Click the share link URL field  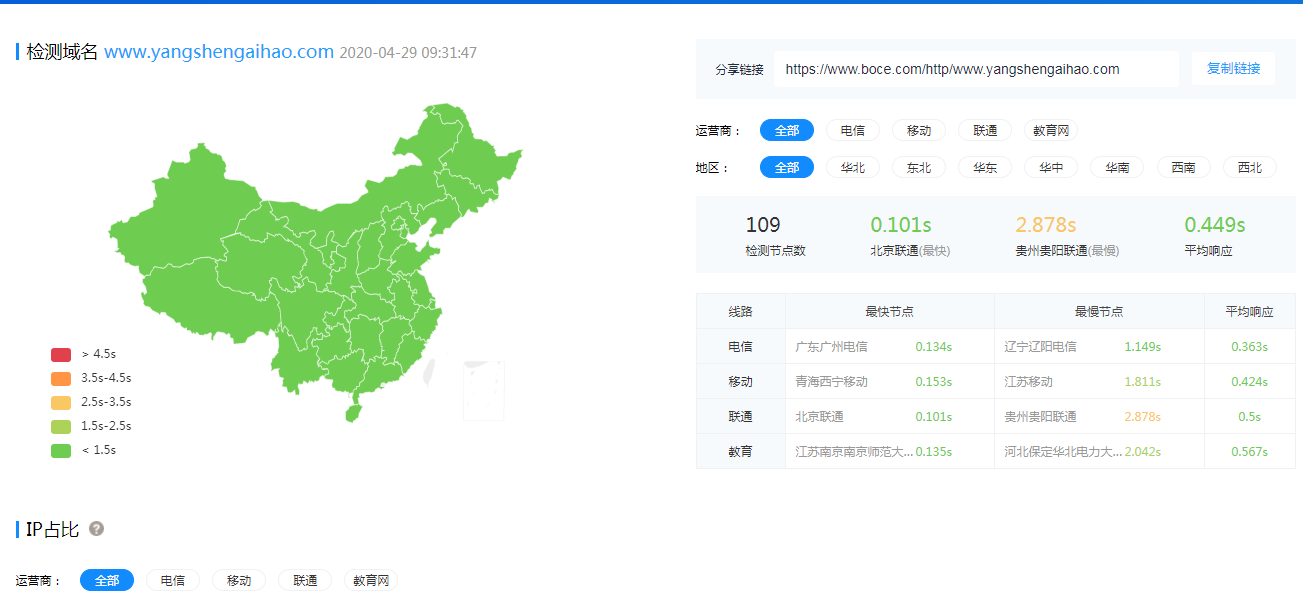tap(975, 69)
